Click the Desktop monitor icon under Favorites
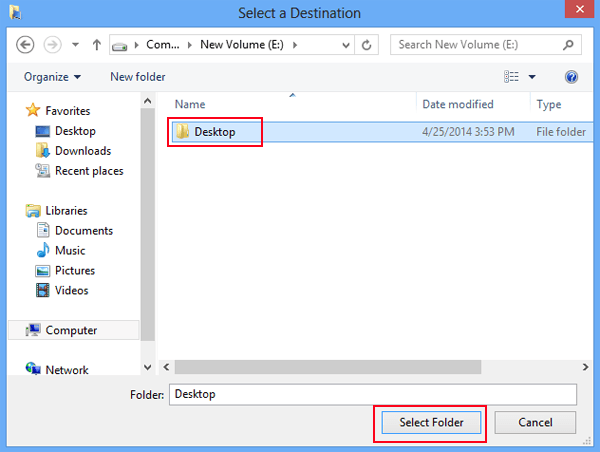 [x=42, y=131]
